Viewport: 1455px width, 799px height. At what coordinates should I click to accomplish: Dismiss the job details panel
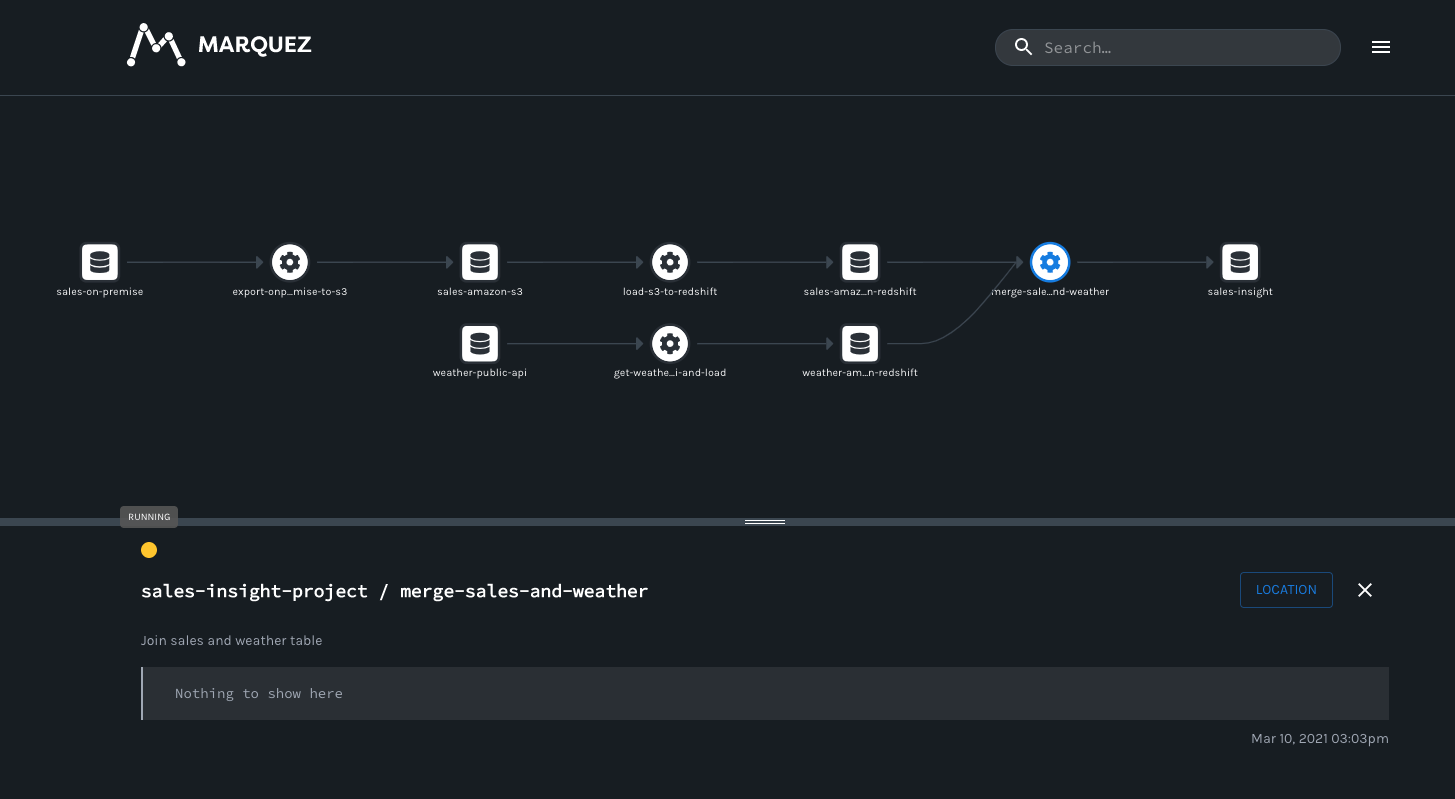[x=1364, y=590]
